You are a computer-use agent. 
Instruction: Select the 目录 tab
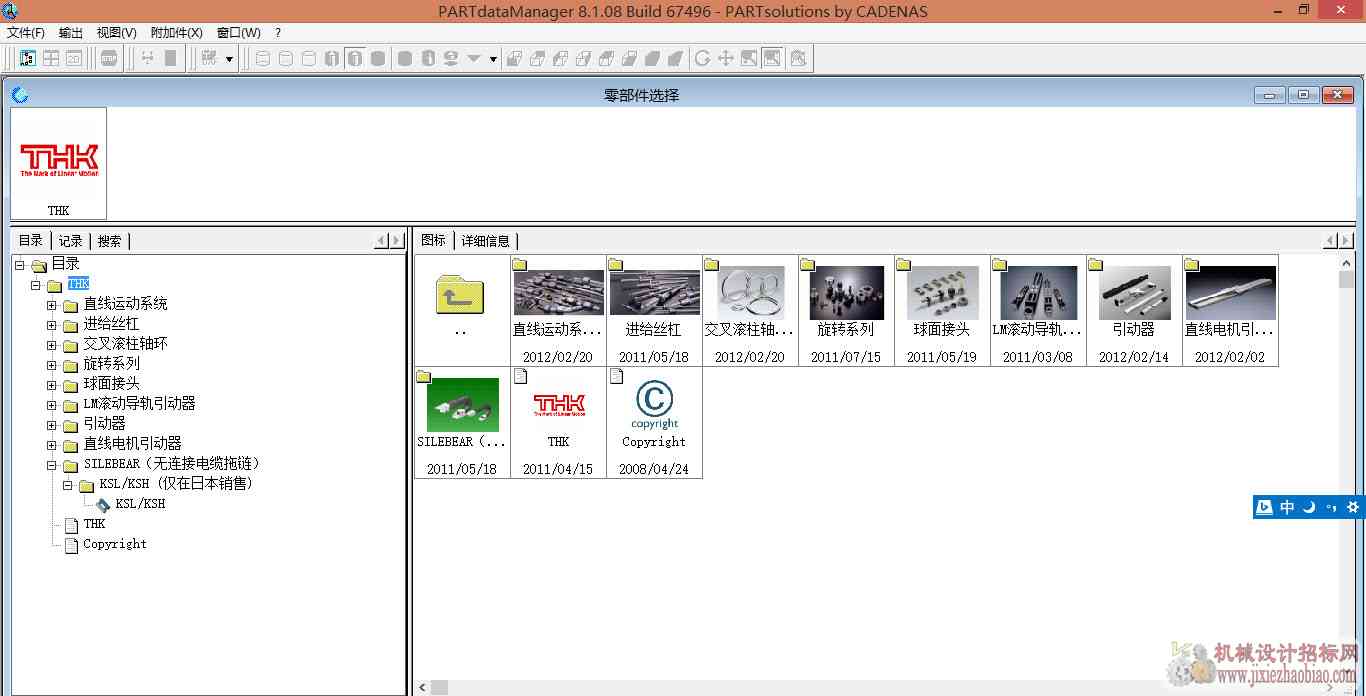pos(31,241)
